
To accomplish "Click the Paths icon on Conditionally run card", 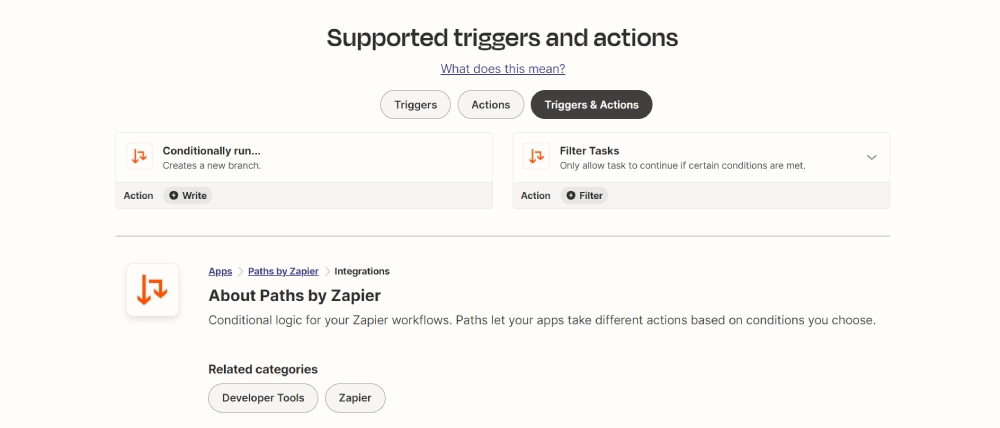I will [139, 157].
